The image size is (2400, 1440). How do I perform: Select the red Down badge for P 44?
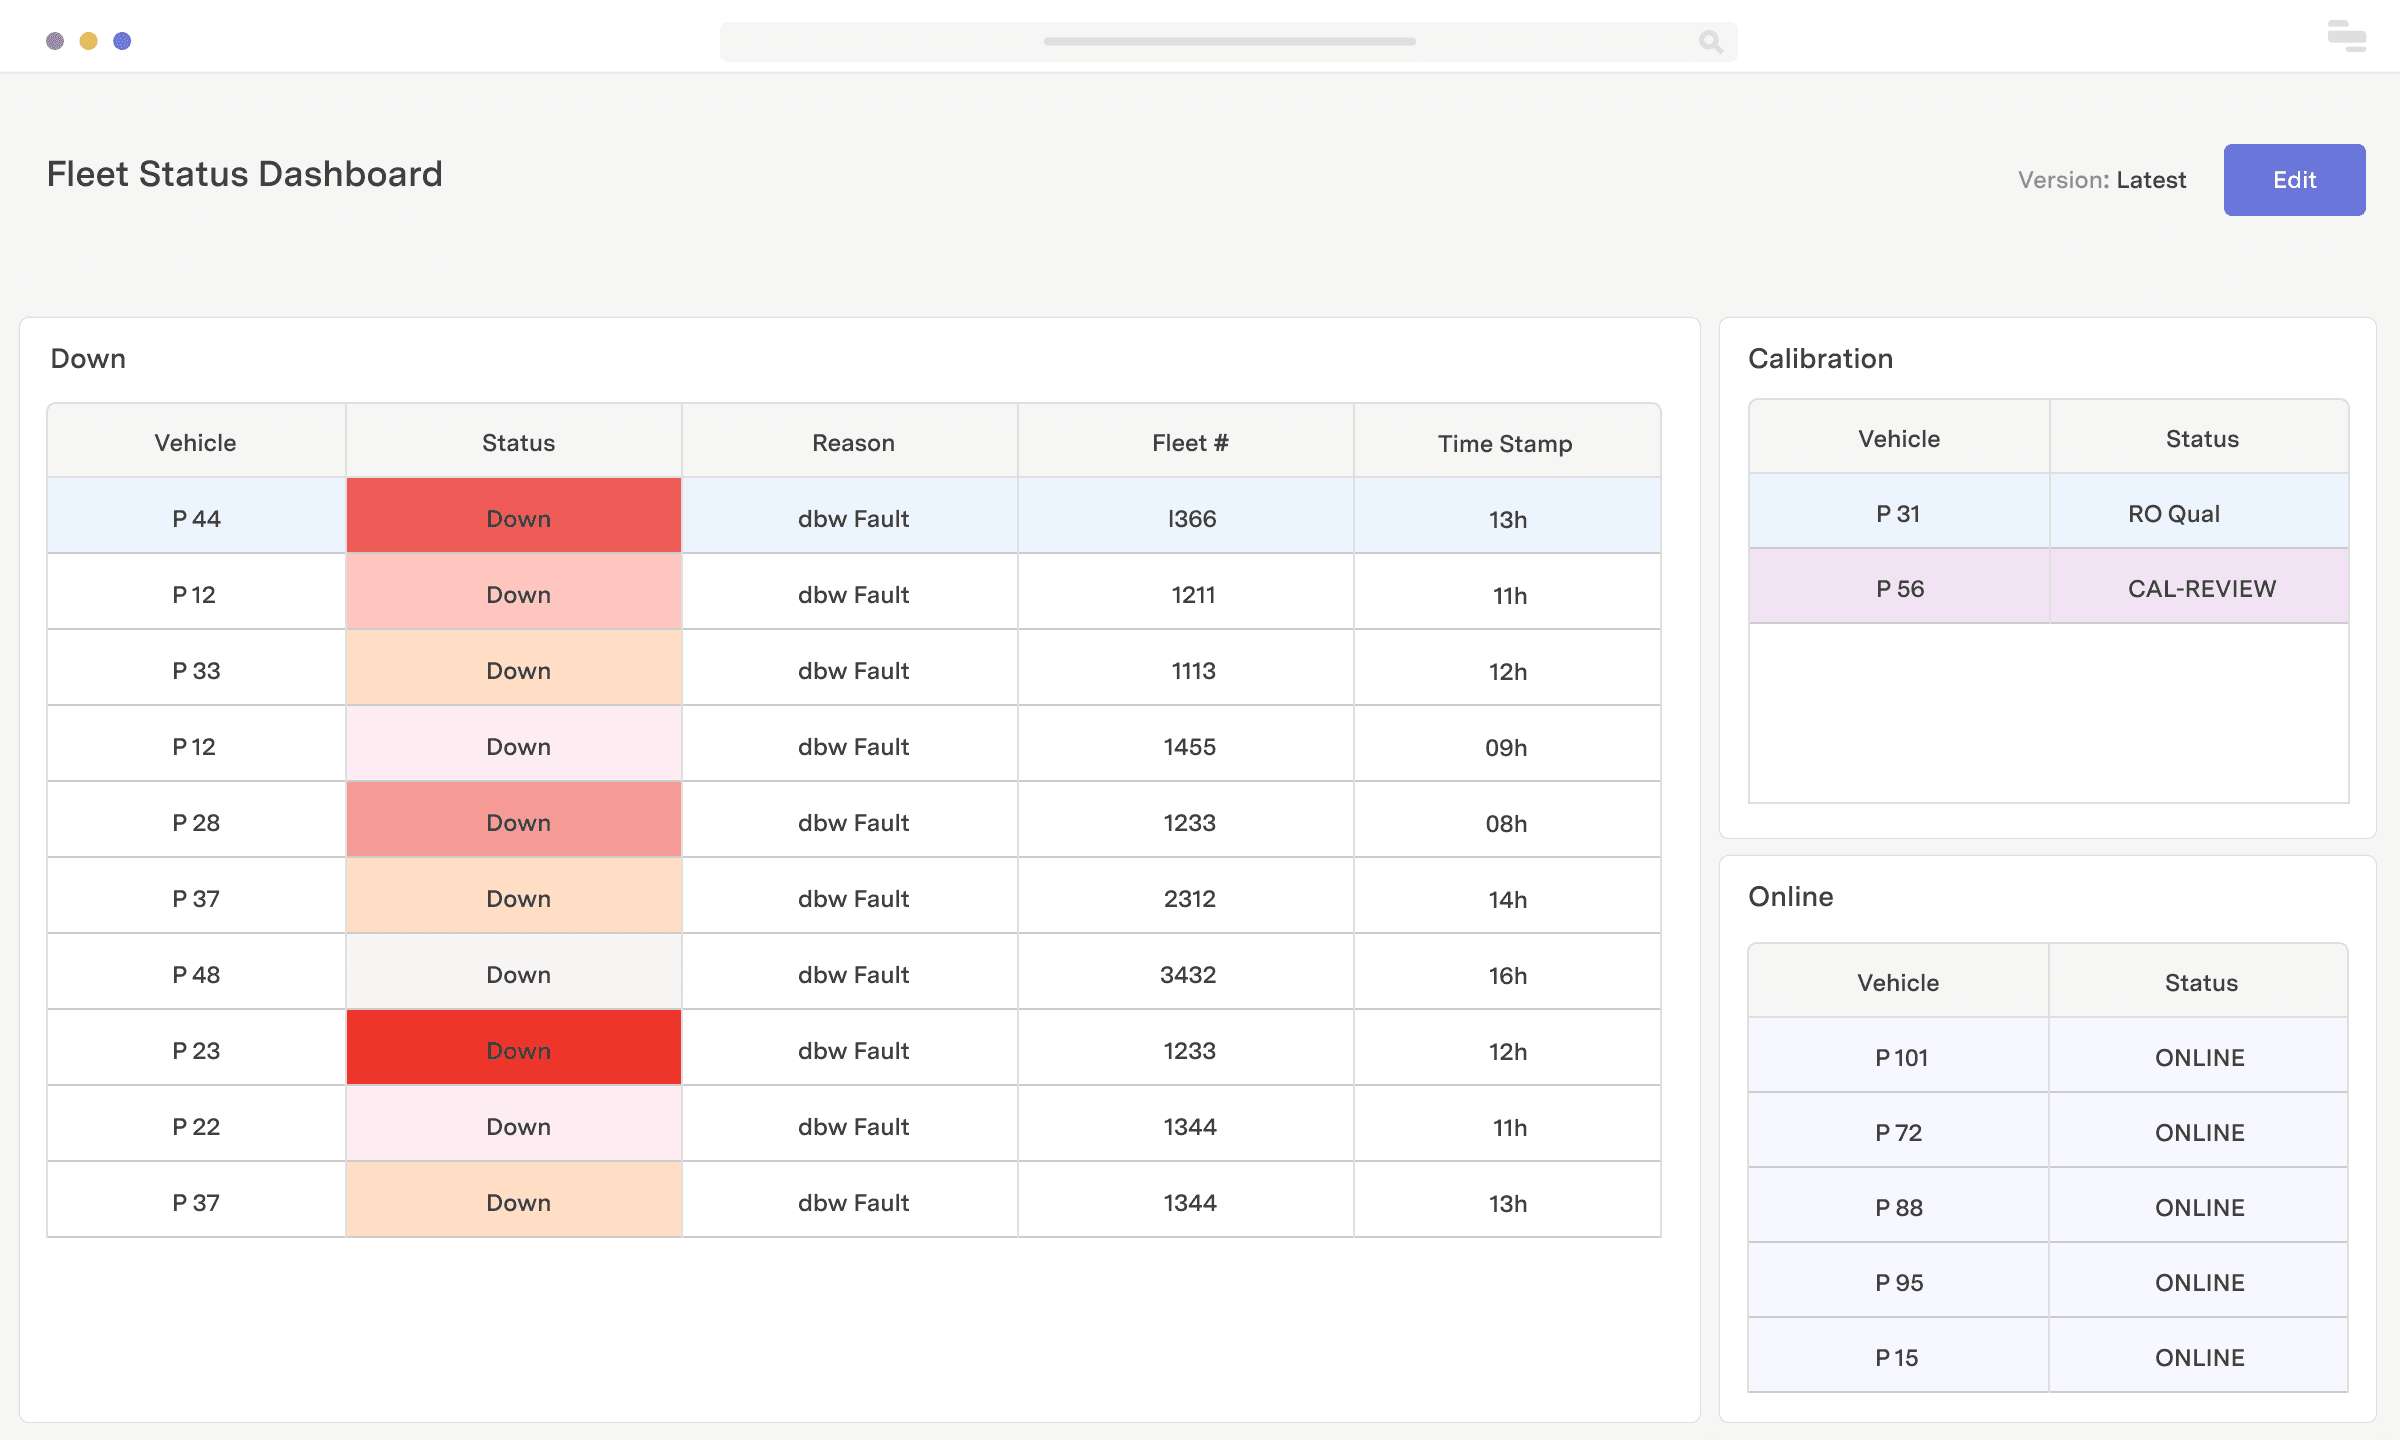tap(514, 518)
